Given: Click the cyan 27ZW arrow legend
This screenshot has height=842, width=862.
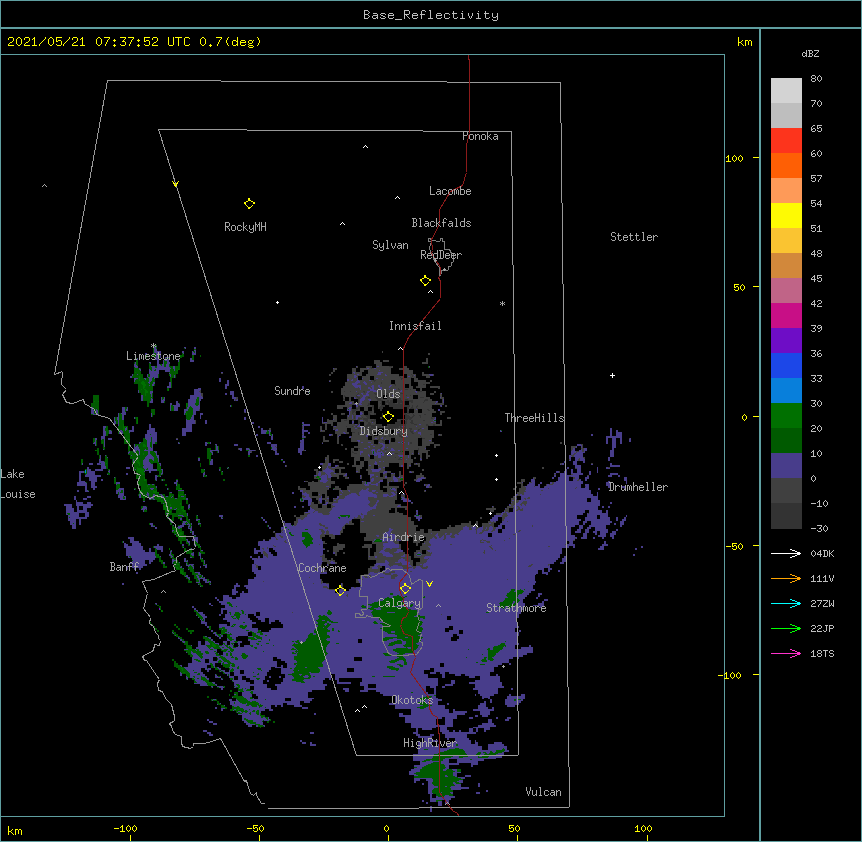Looking at the screenshot, I should tap(786, 603).
